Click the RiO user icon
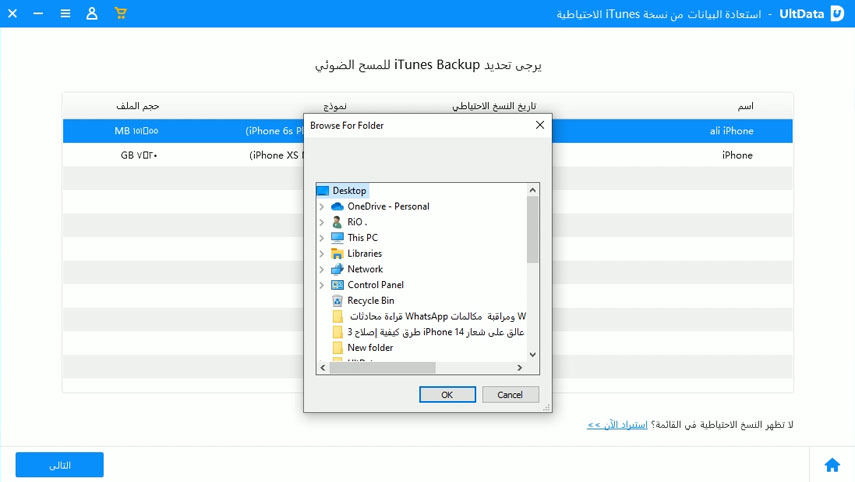Image resolution: width=855 pixels, height=482 pixels. pyautogui.click(x=337, y=222)
